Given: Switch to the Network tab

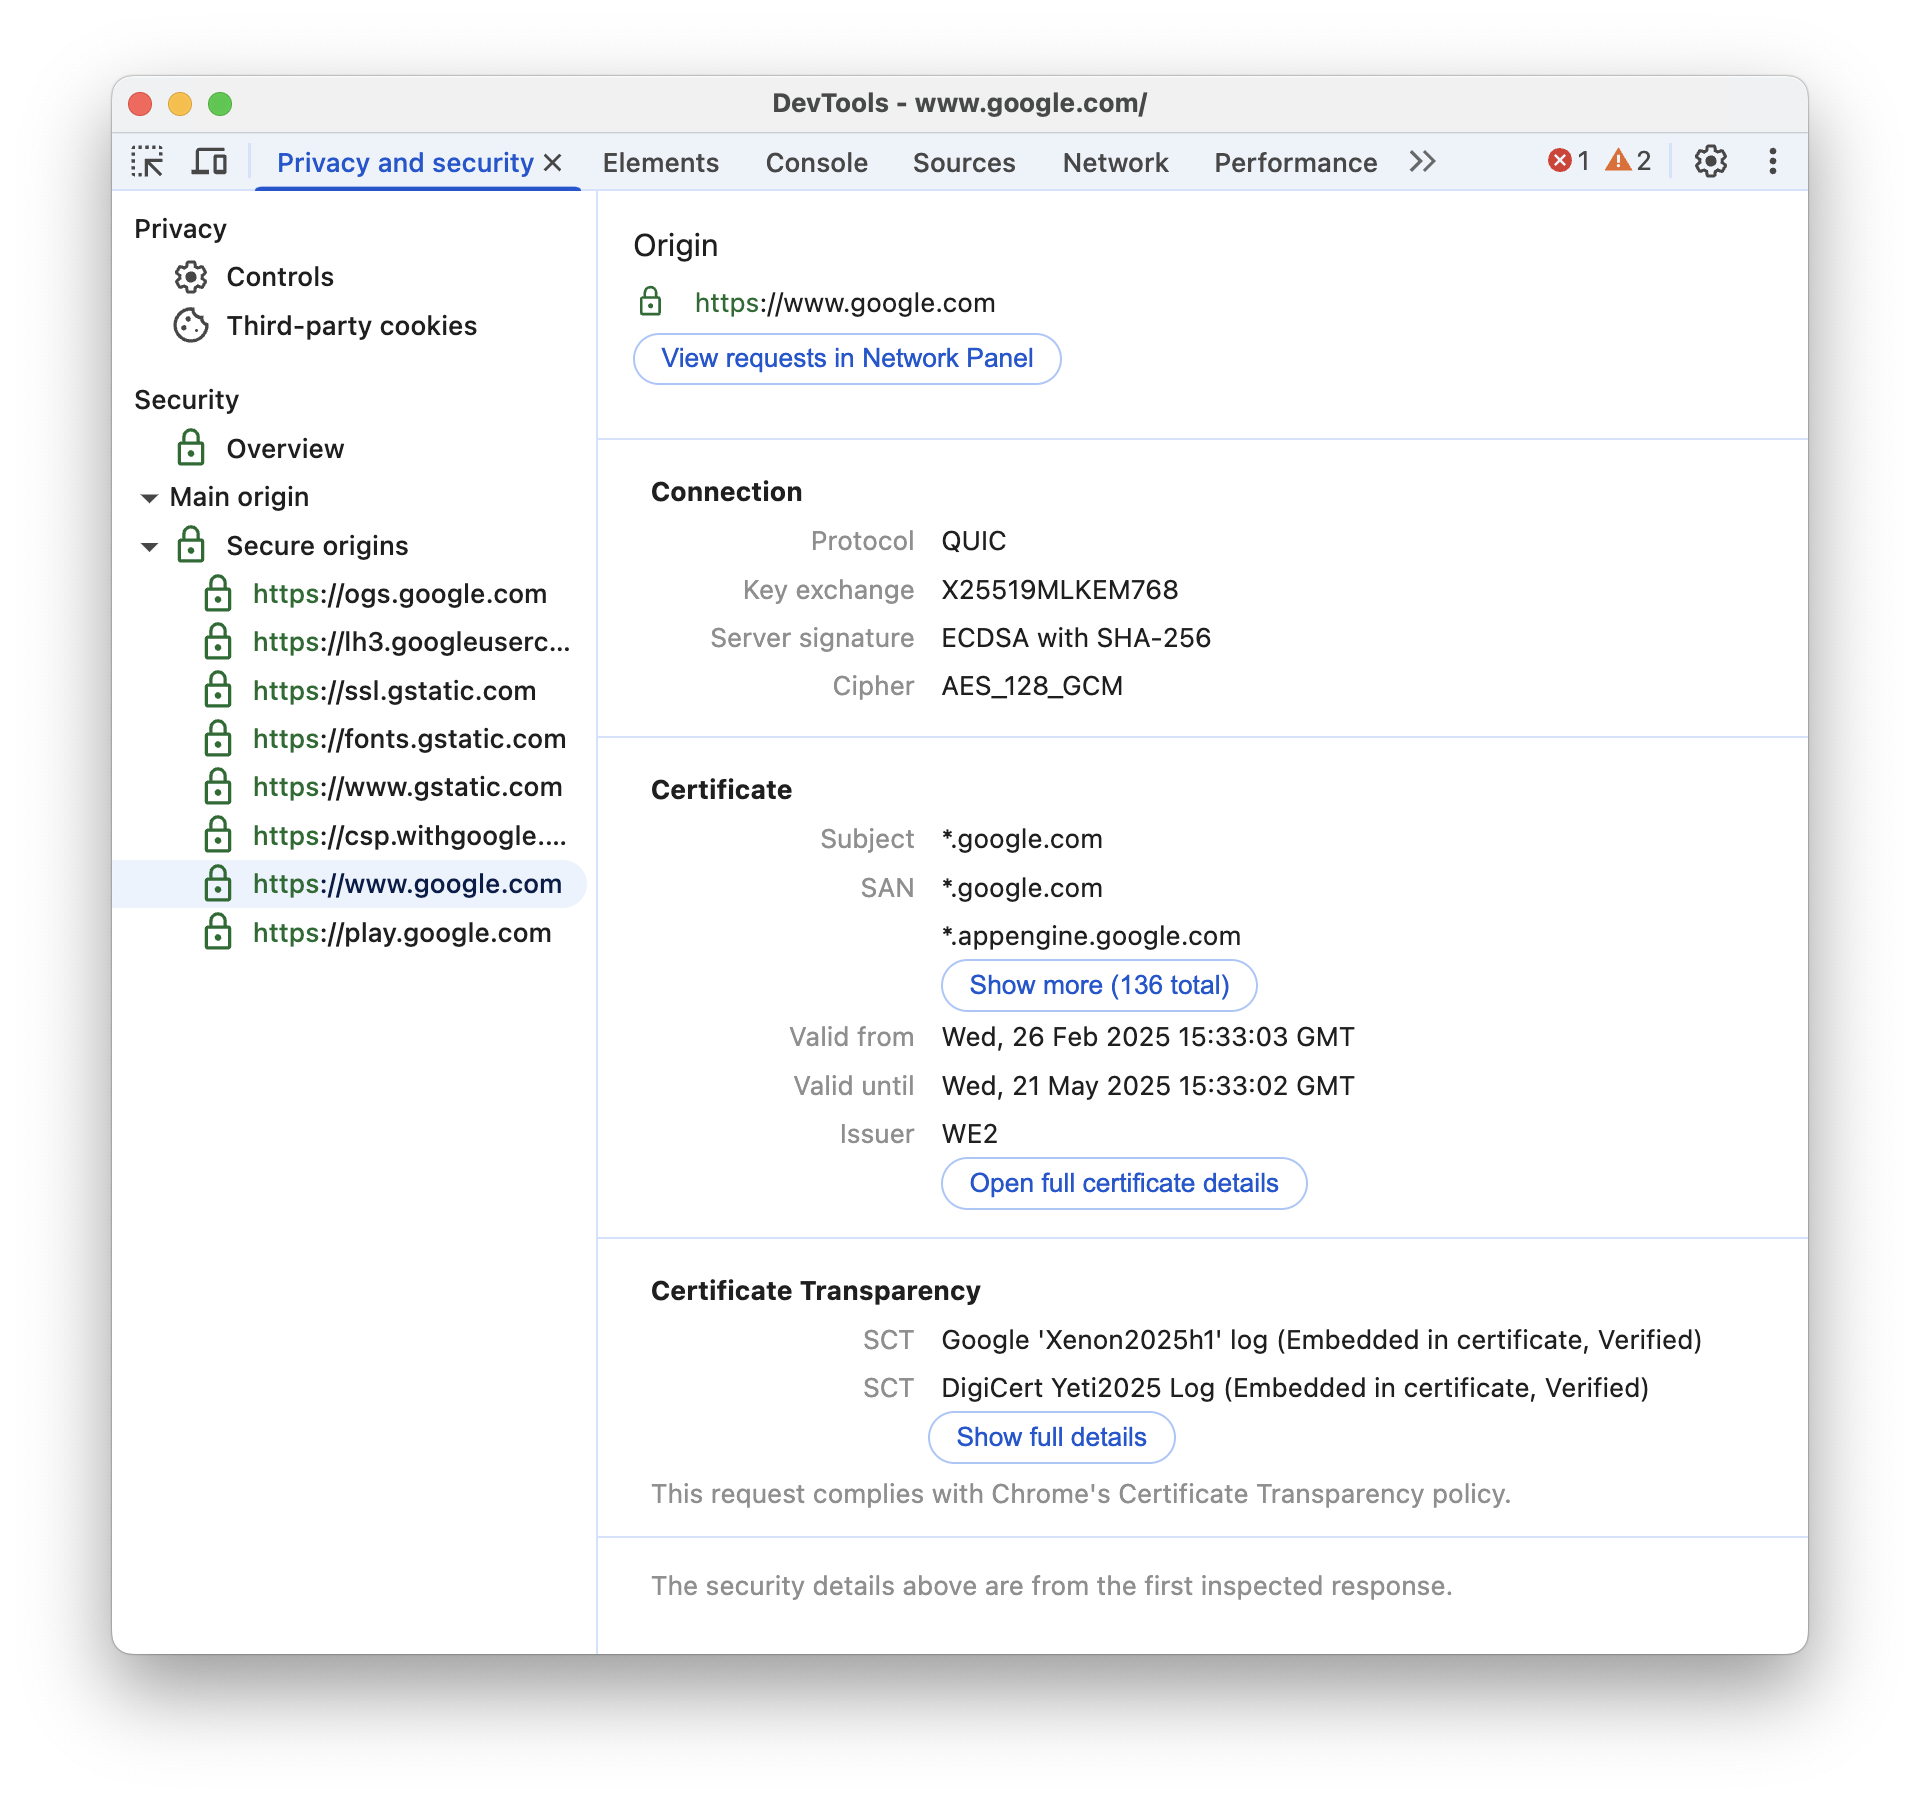Looking at the screenshot, I should click(x=1114, y=161).
